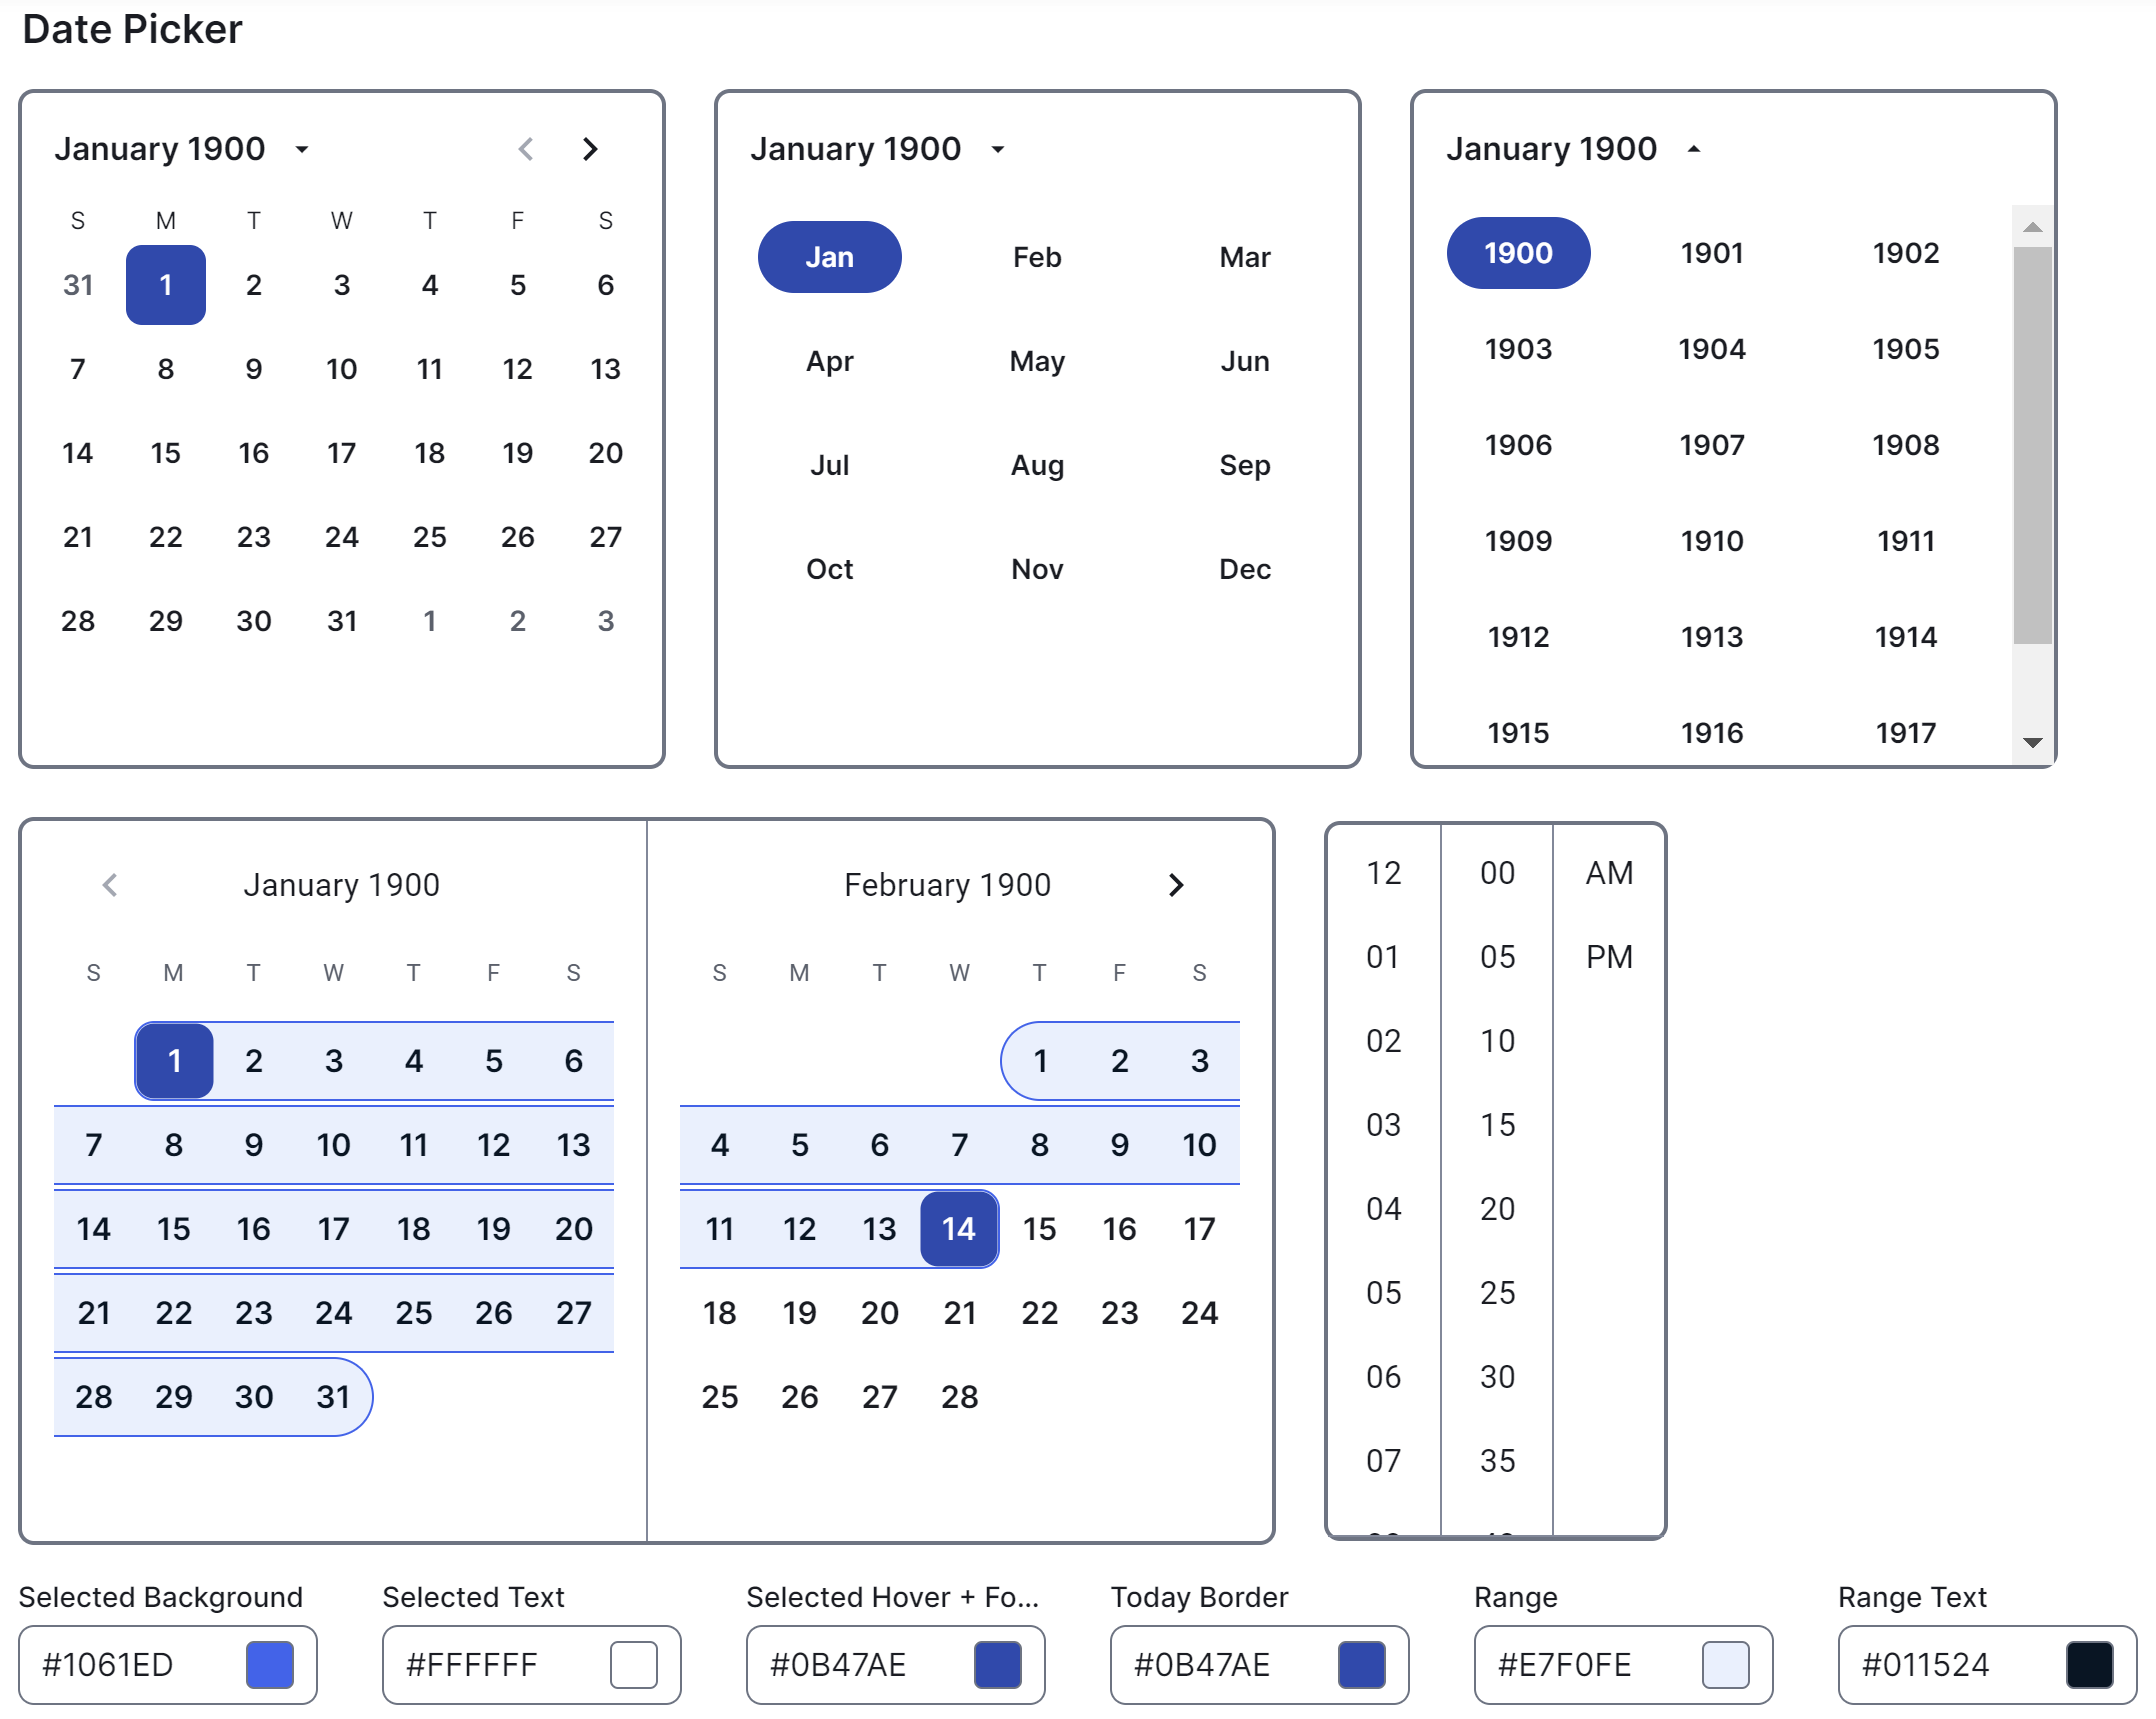The width and height of the screenshot is (2156, 1719).
Task: Click the next month navigation arrow
Action: point(589,147)
